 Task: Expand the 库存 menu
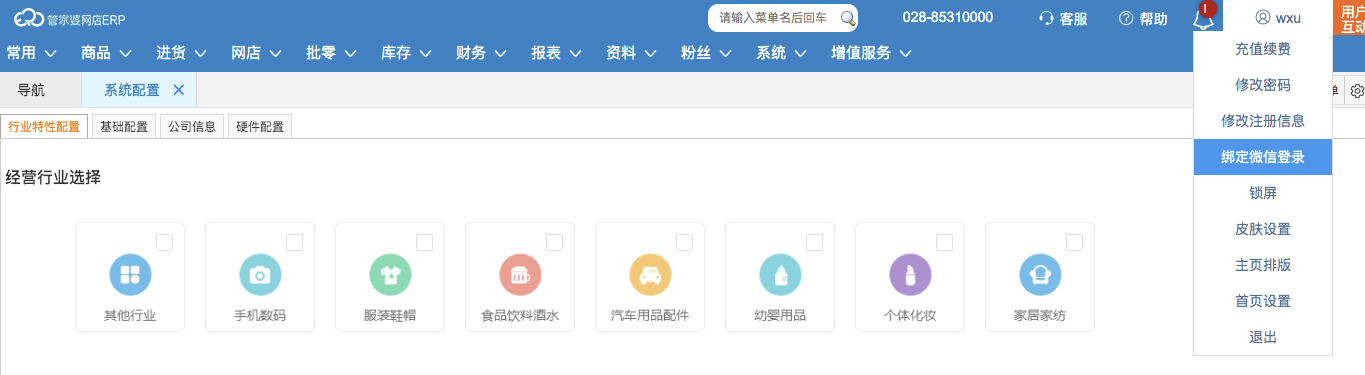point(406,53)
